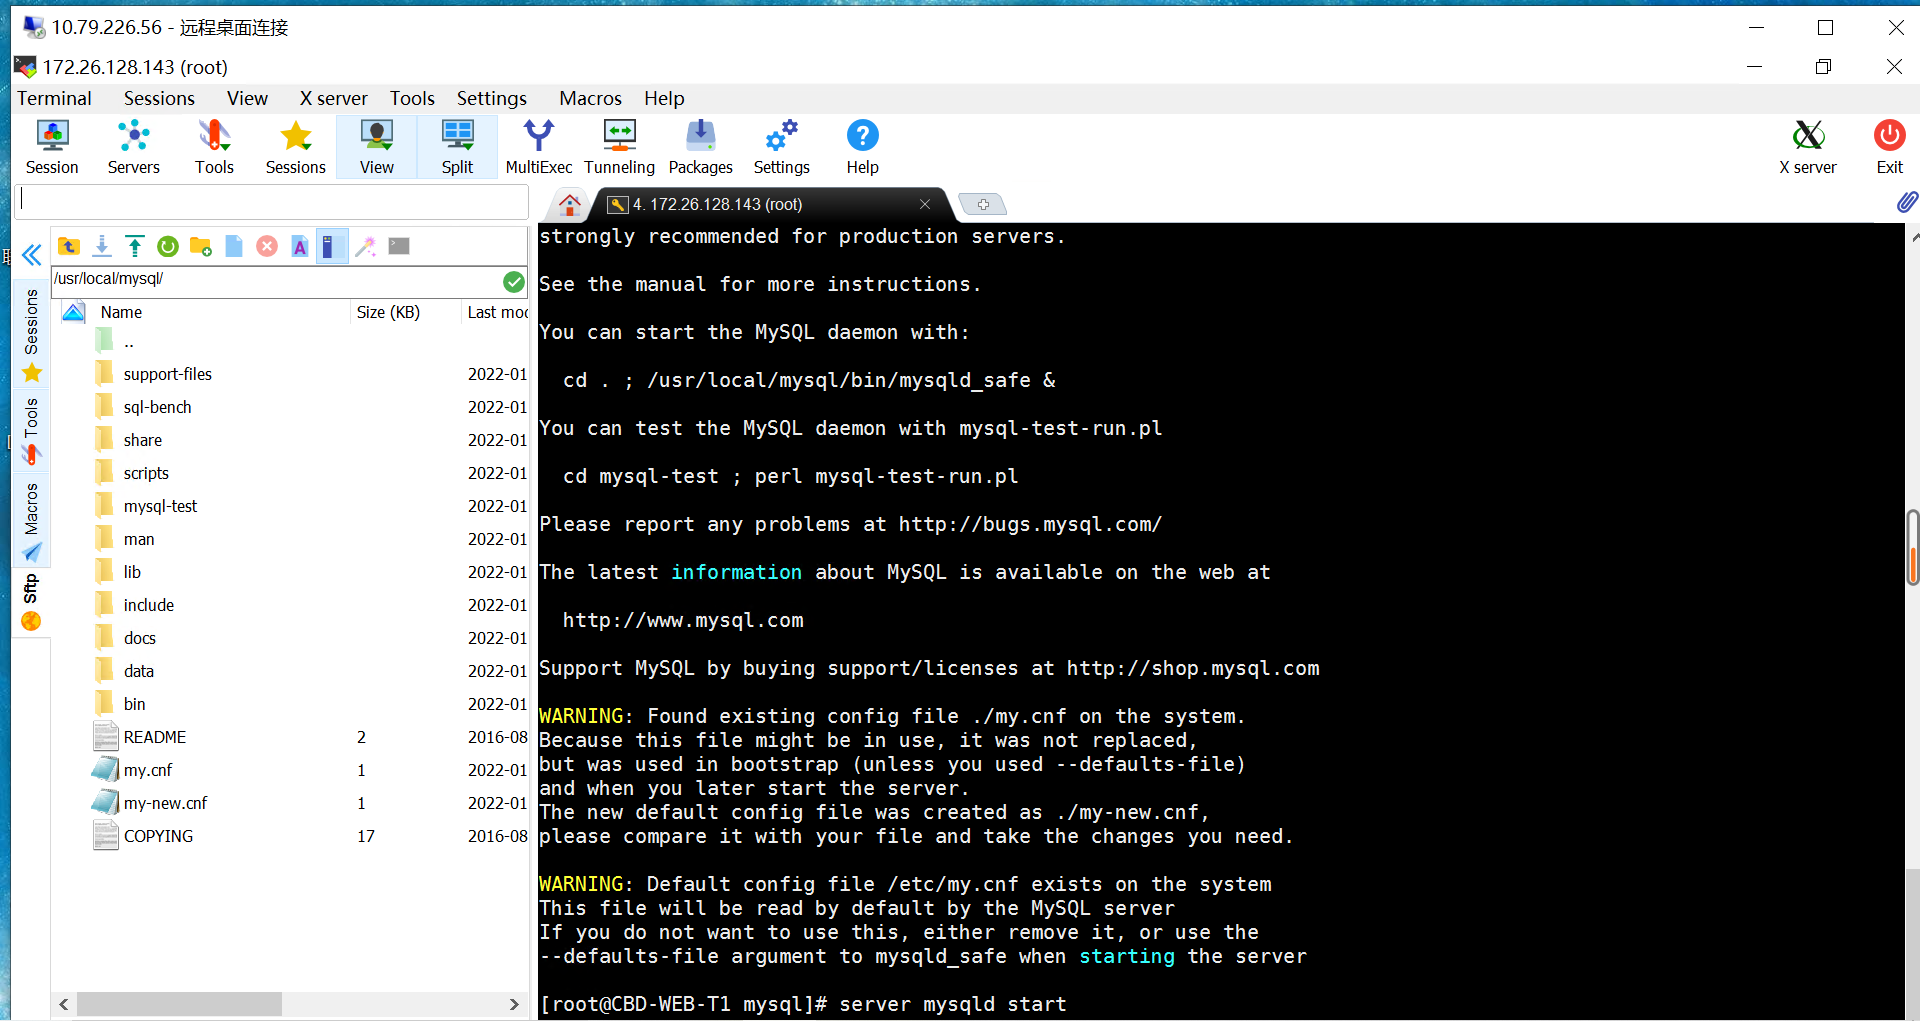Viewport: 1920px width, 1021px height.
Task: Open the Tunneling manager
Action: click(x=619, y=146)
